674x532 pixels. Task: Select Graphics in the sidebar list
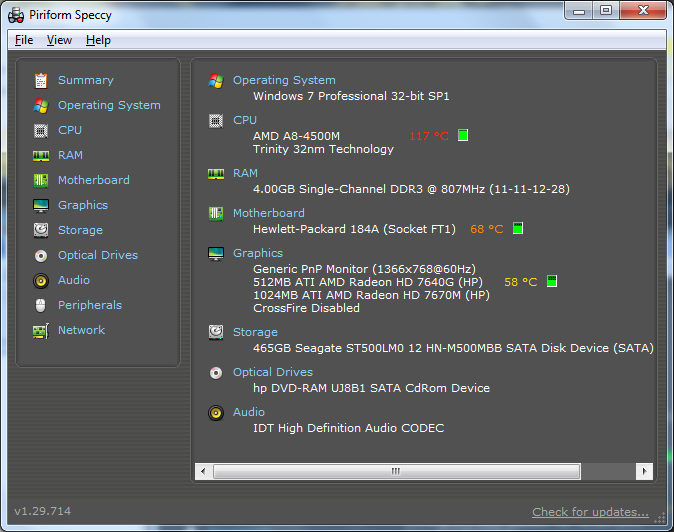point(82,205)
